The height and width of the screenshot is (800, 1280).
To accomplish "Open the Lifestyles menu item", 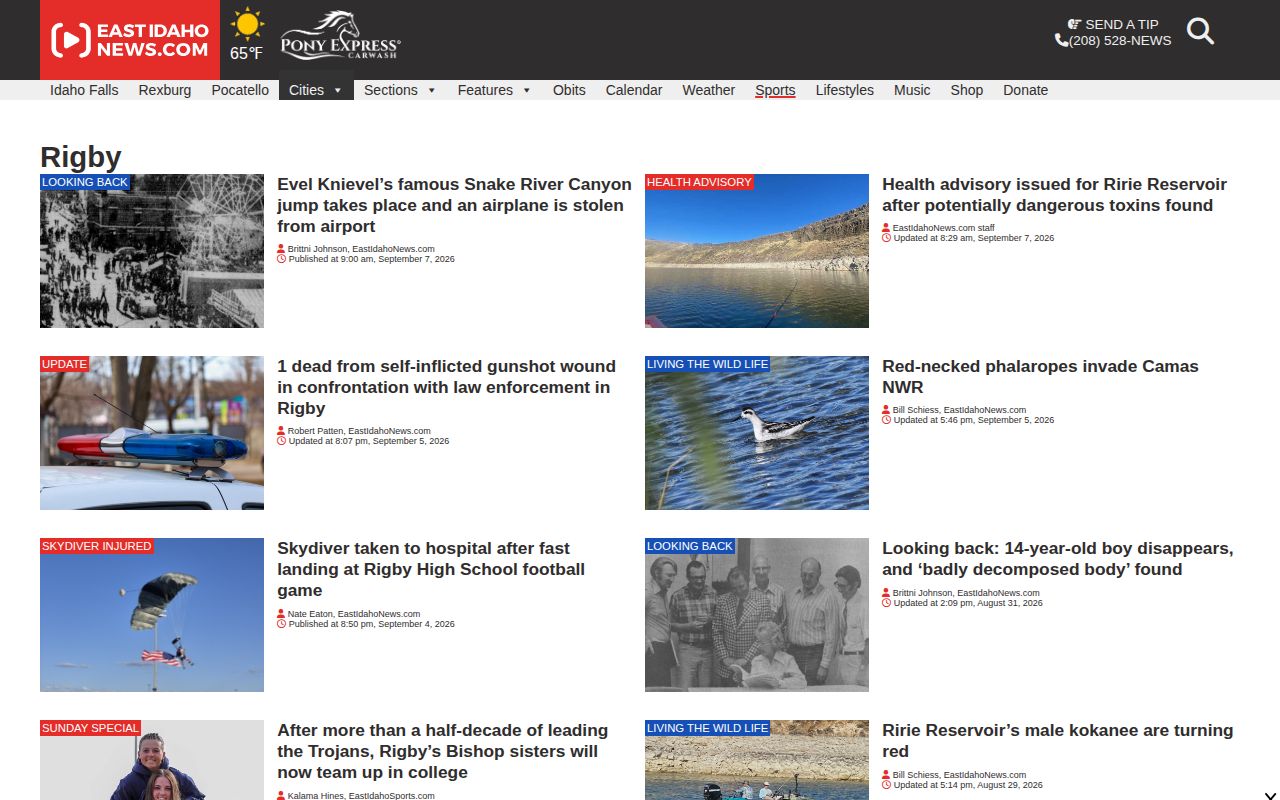I will click(x=845, y=90).
